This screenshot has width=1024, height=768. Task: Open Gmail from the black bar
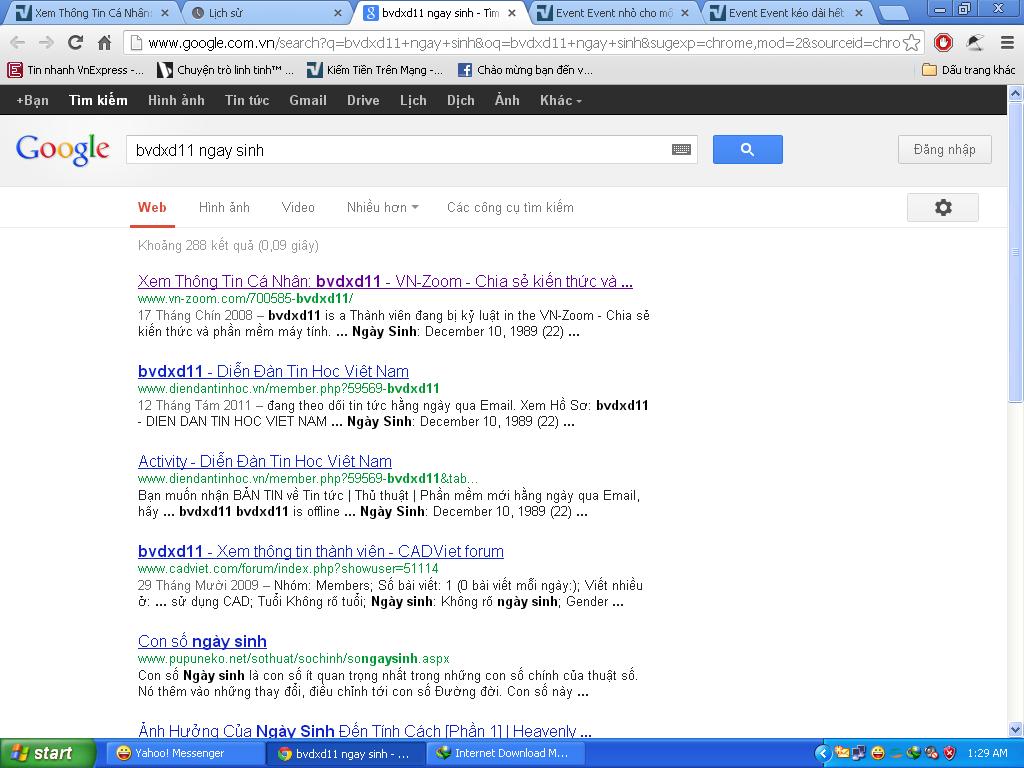click(x=308, y=100)
